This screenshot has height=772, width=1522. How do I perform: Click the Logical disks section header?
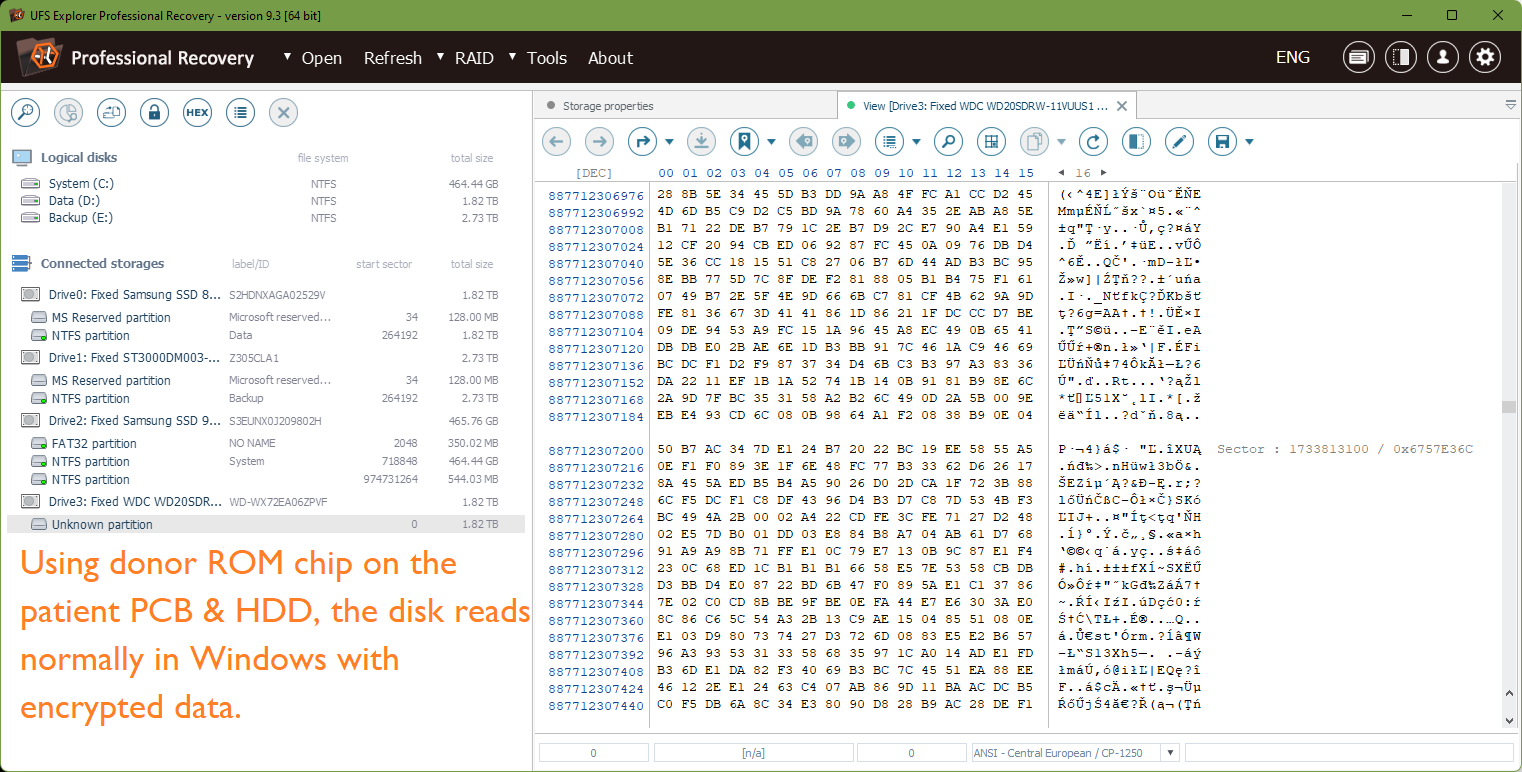coord(79,158)
